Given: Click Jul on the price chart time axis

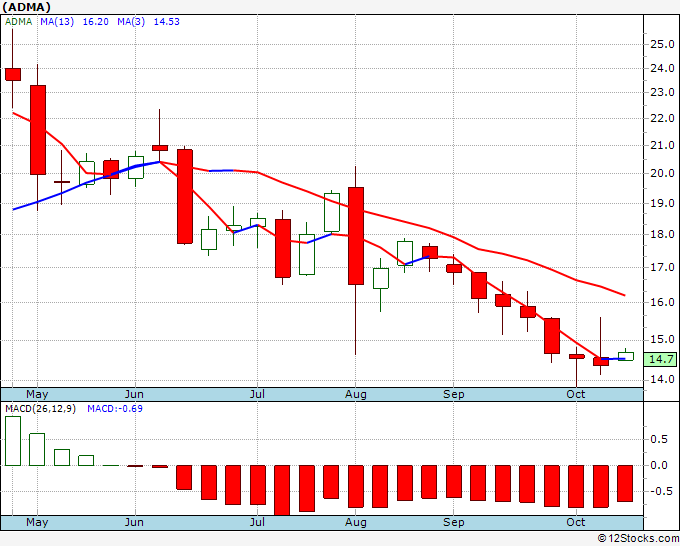Looking at the screenshot, I should point(257,394).
